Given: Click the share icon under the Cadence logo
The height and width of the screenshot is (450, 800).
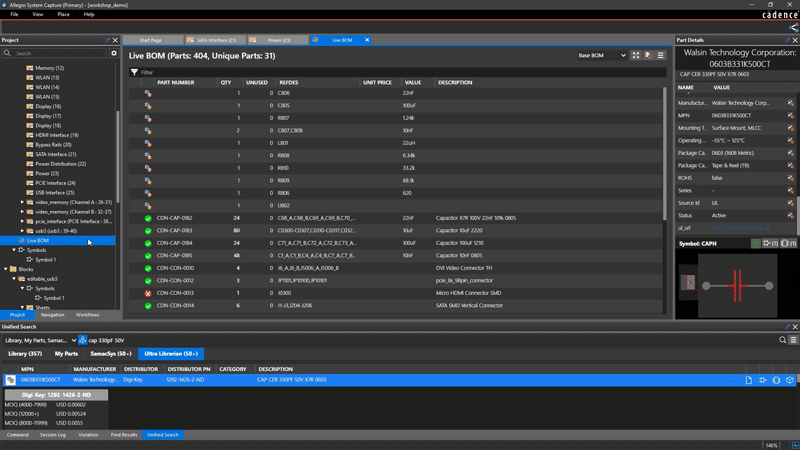Looking at the screenshot, I should point(793,28).
